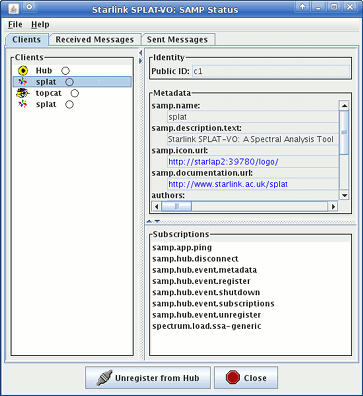Viewport: 363px width, 396px height.
Task: Click the Hub client icon
Action: [x=23, y=71]
